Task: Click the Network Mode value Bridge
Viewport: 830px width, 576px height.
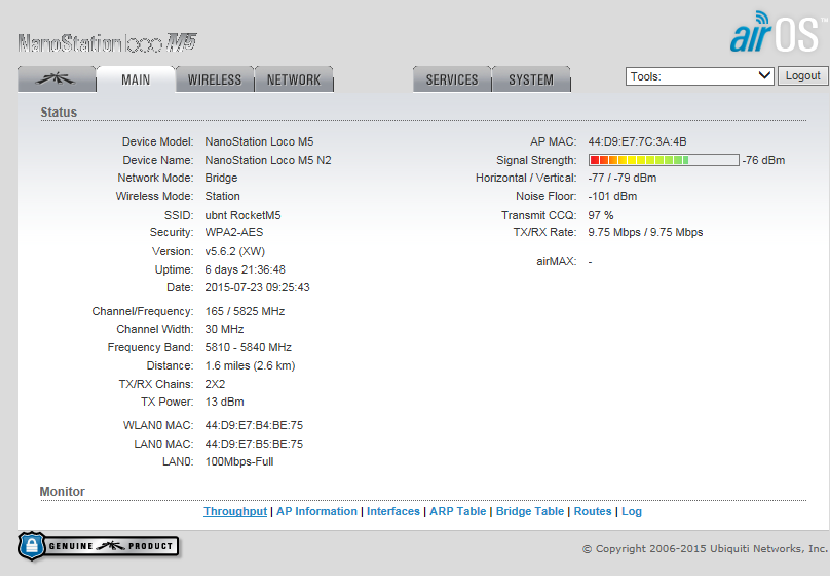Action: coord(221,178)
